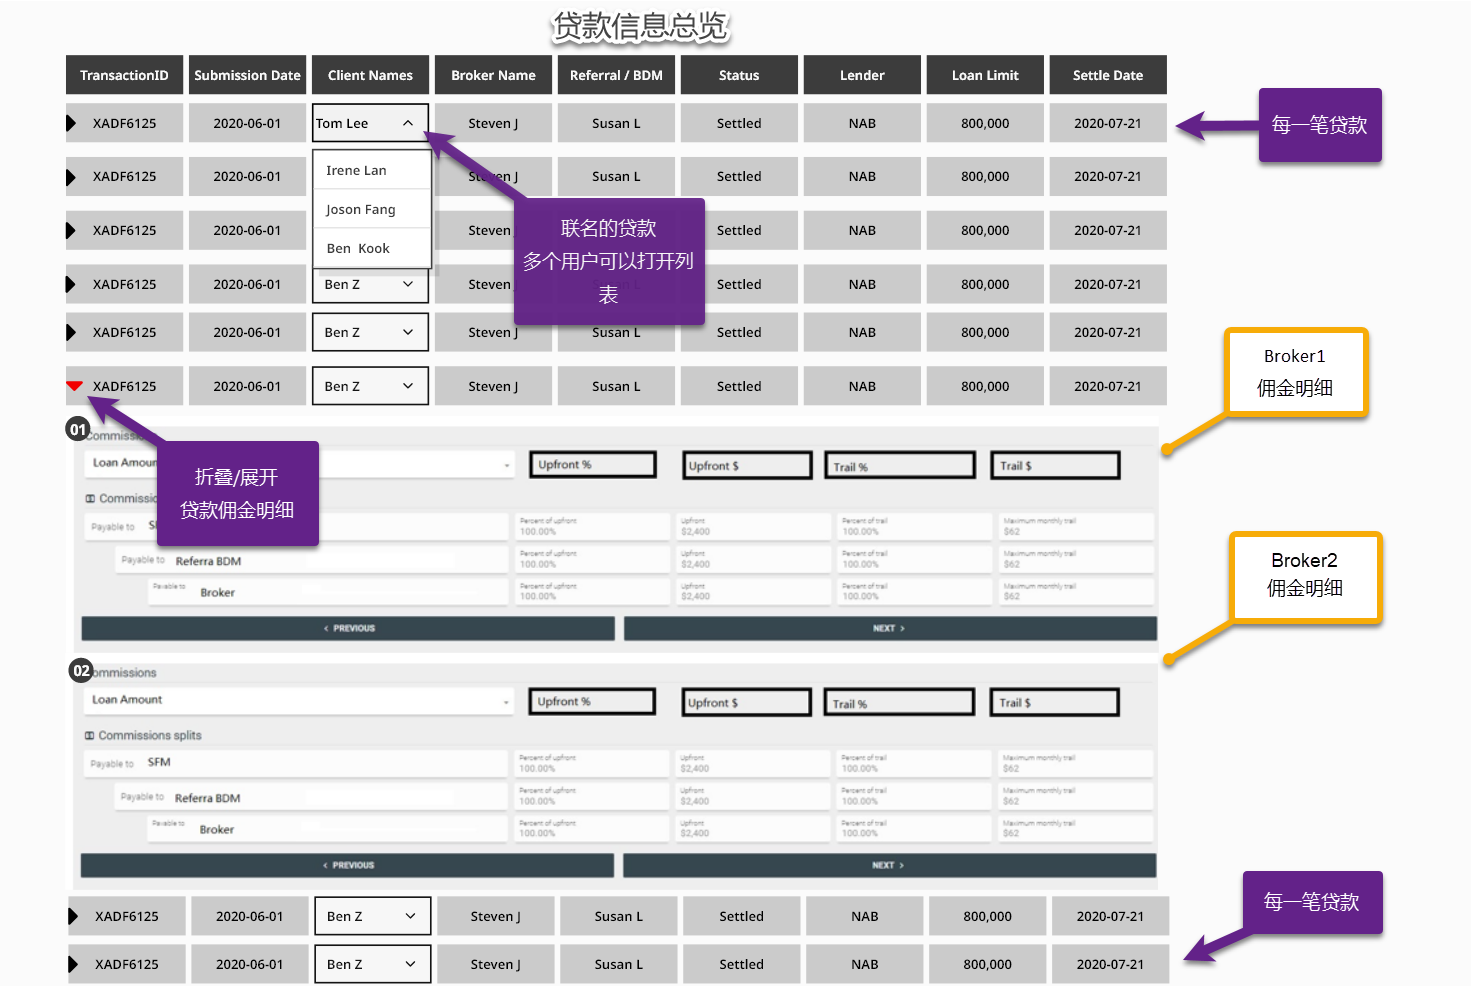Focus Upfront $ field in lower commissions panel

click(747, 703)
